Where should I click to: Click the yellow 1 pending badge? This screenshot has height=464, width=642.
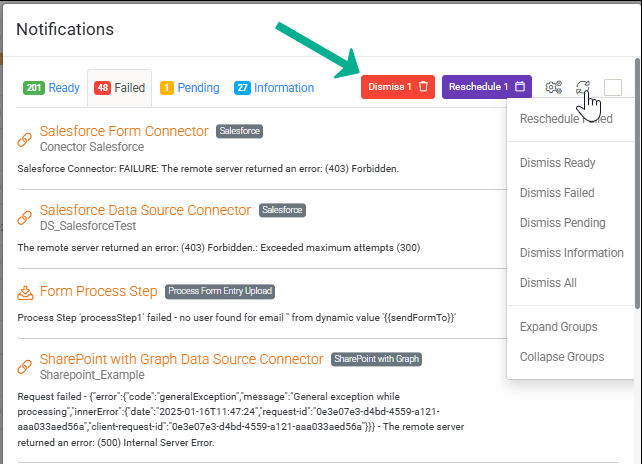pyautogui.click(x=167, y=88)
